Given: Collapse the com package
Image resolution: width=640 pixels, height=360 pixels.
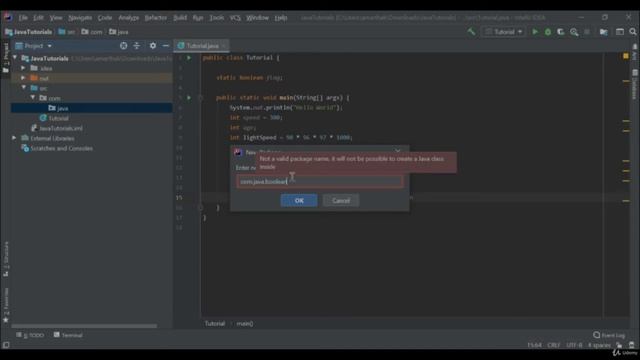Looking at the screenshot, I should [x=33, y=98].
